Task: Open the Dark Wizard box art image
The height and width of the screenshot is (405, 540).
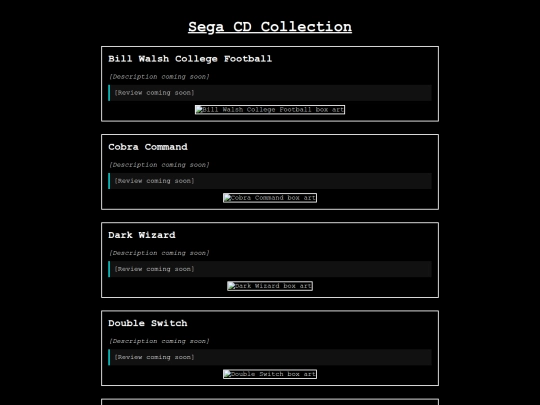Action: (x=270, y=286)
